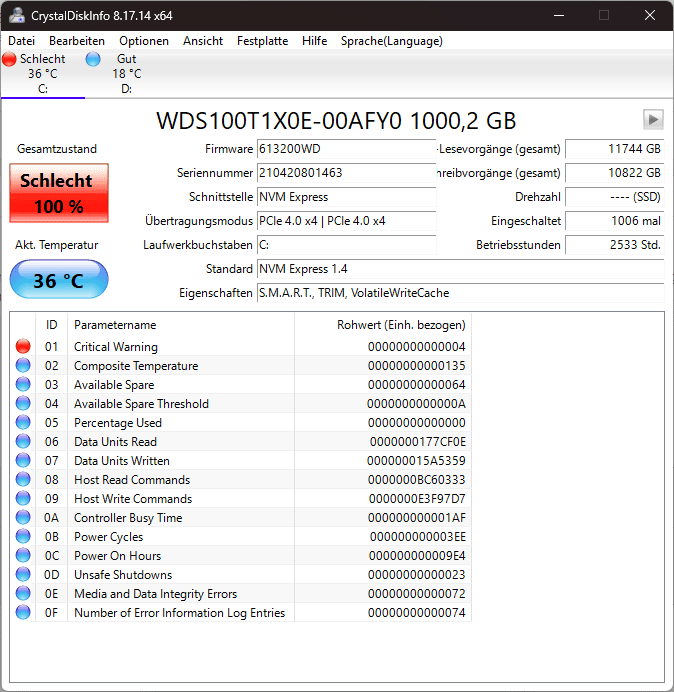Click the Lesevorgänge value 11744 GB
Screen dimensions: 674x692
point(614,149)
